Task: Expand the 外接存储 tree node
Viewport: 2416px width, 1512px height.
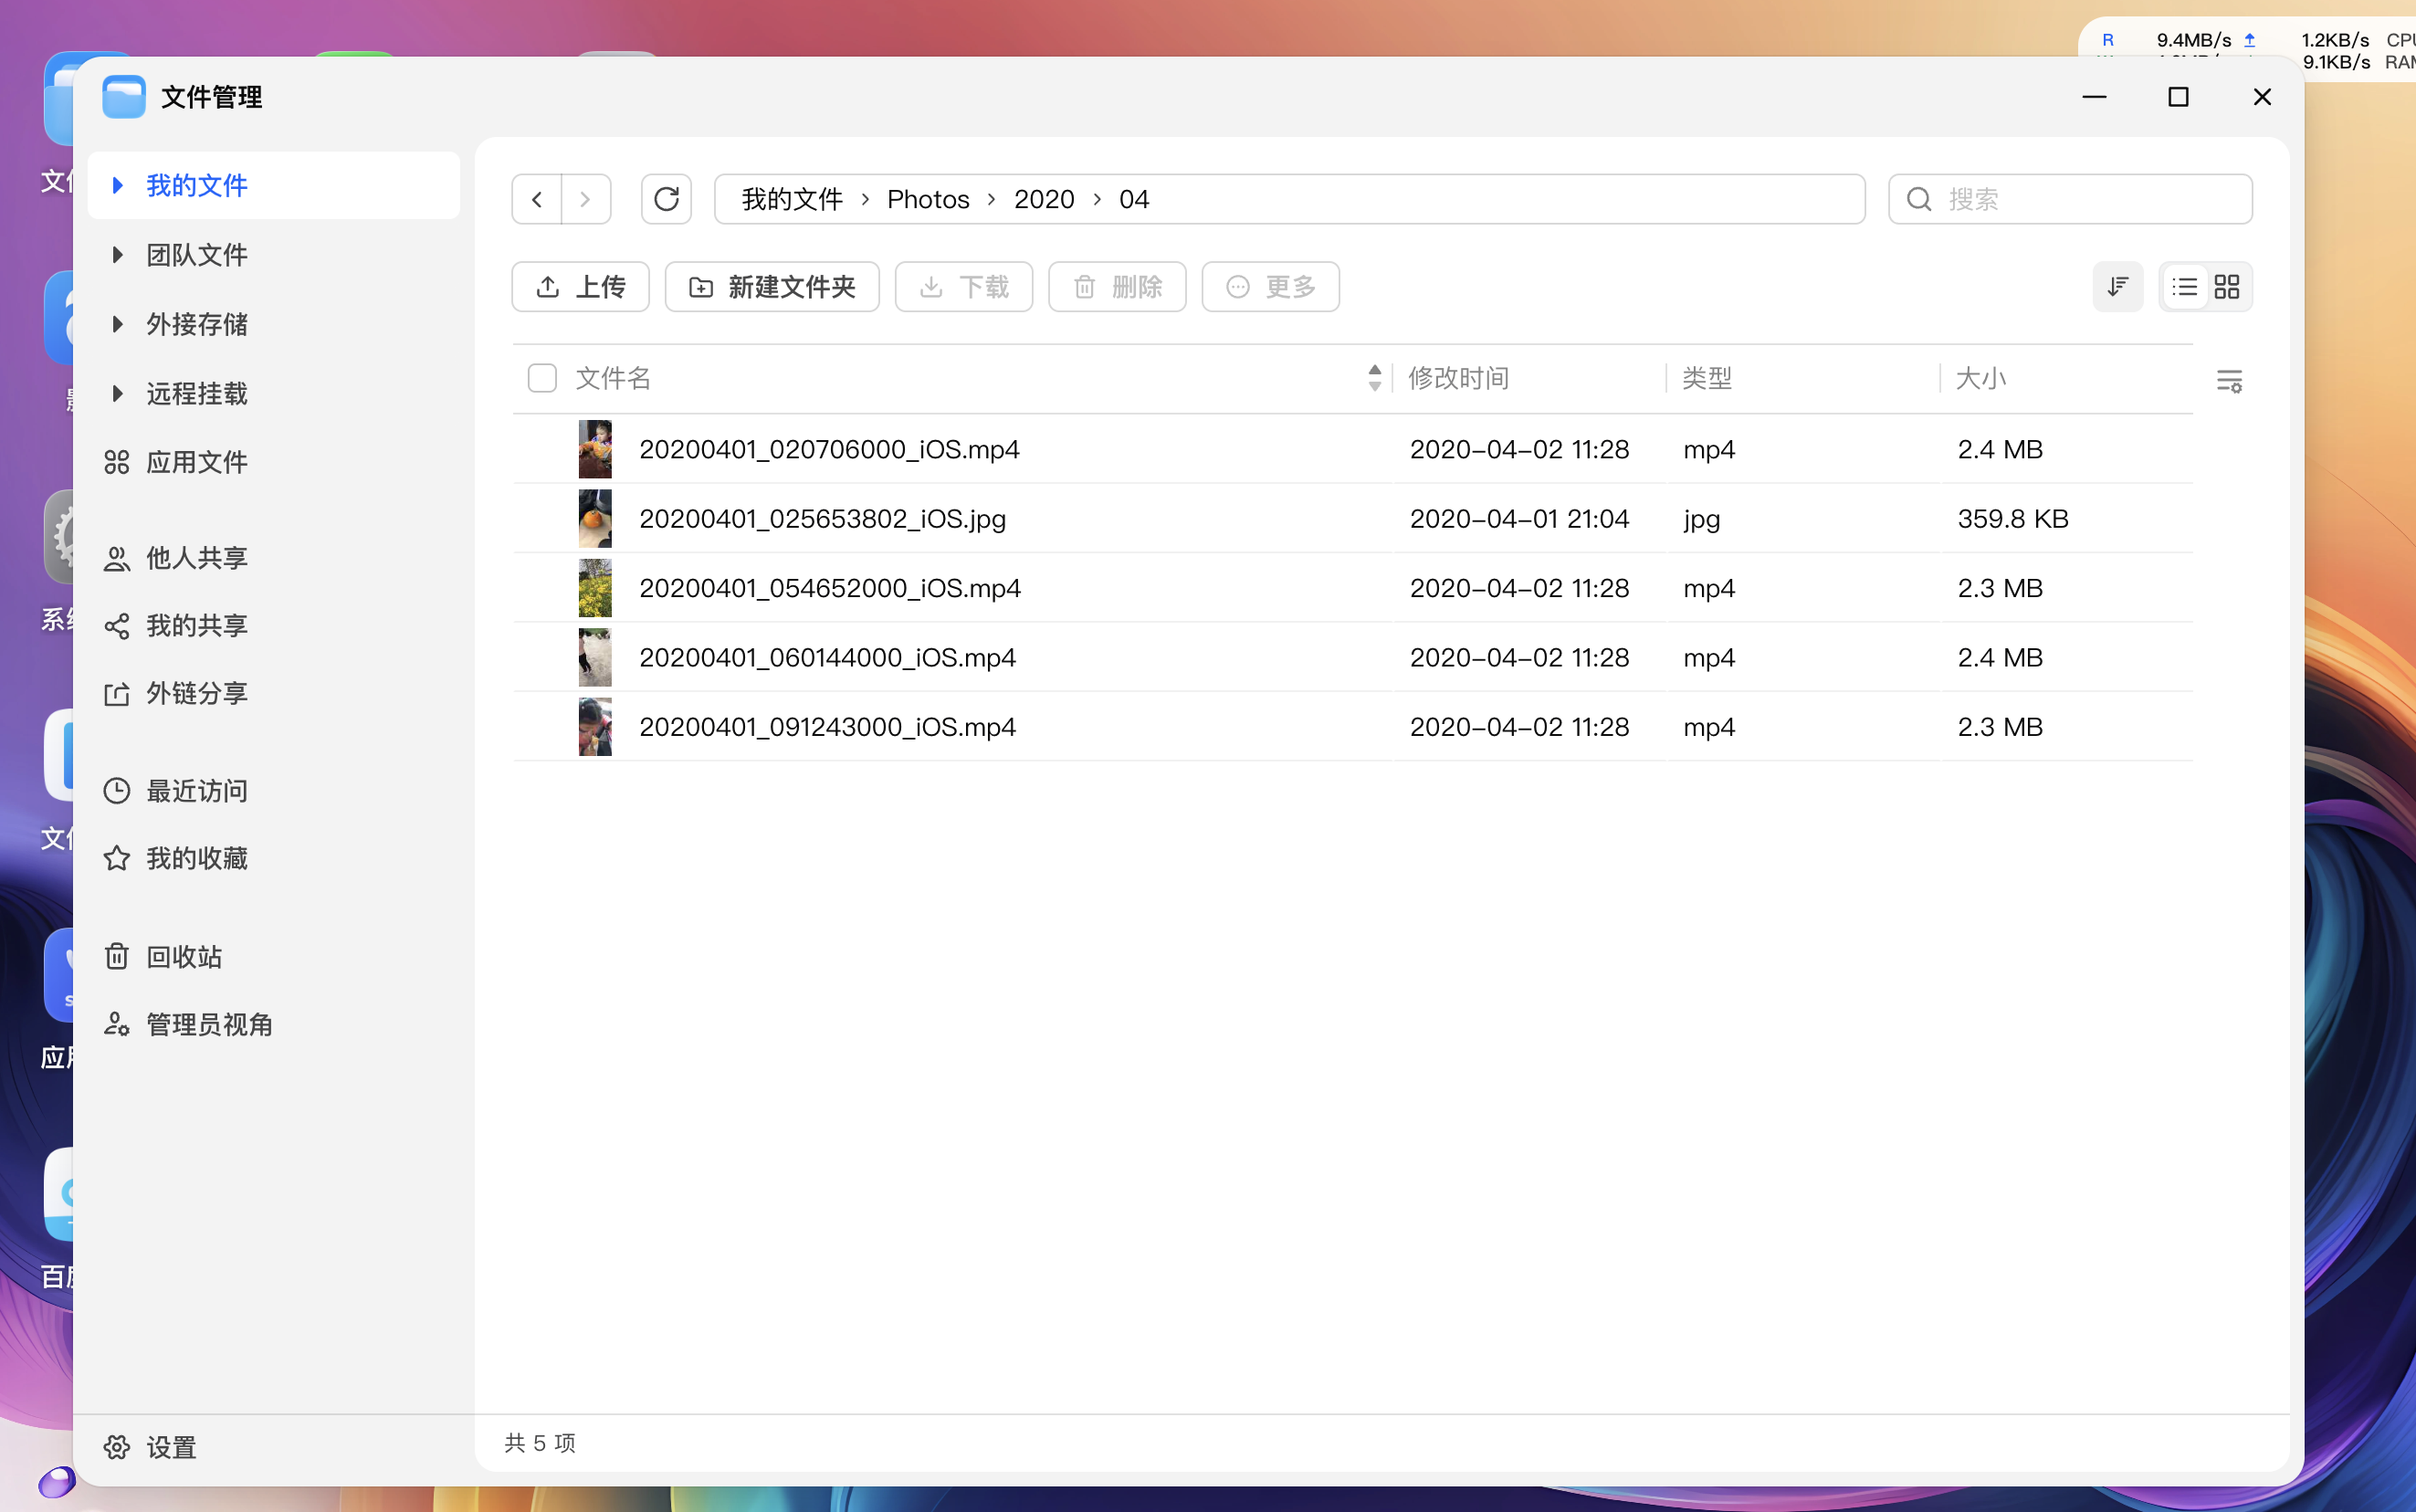Action: point(117,324)
